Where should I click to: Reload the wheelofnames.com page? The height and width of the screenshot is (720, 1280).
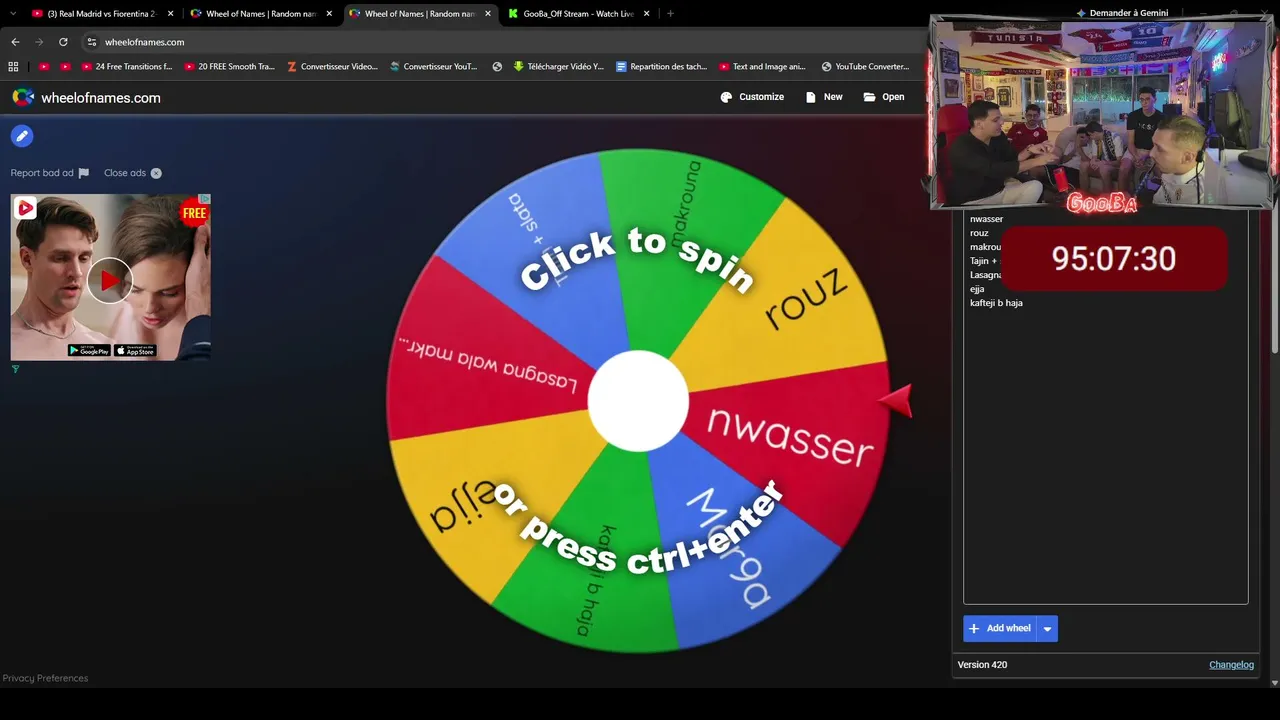pos(63,42)
